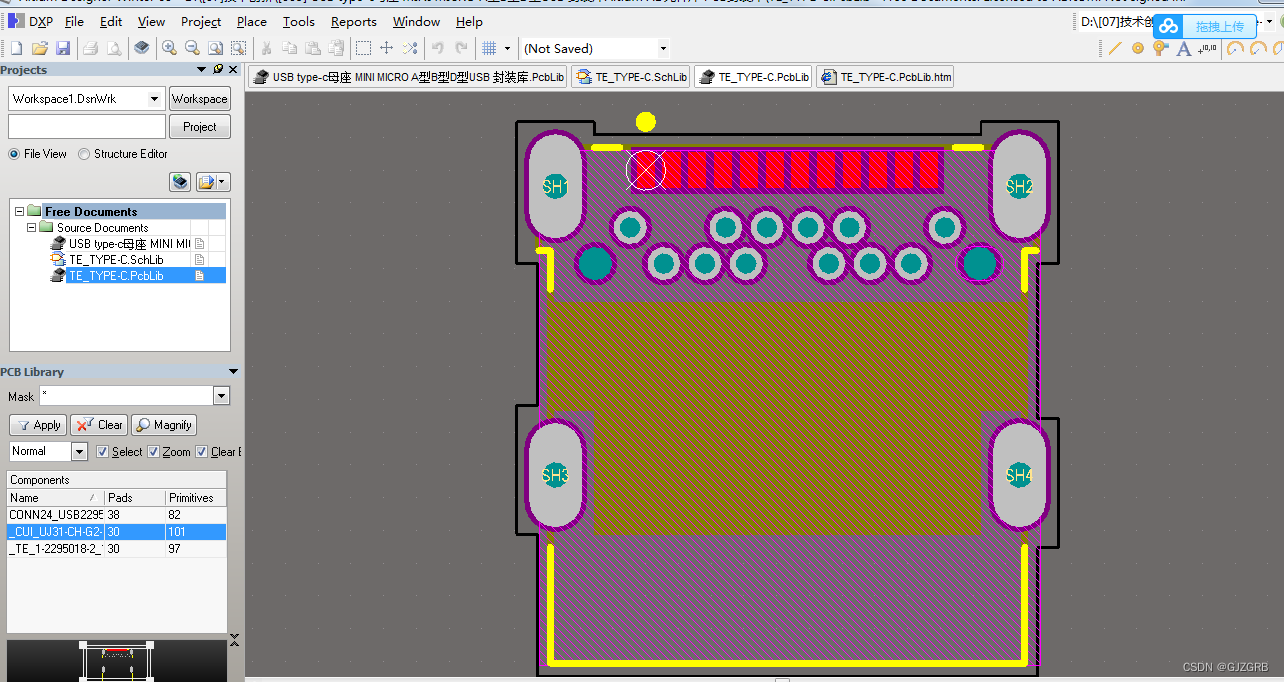1284x682 pixels.
Task: Open the Workspace1.DsnWrk dropdown
Action: point(154,98)
